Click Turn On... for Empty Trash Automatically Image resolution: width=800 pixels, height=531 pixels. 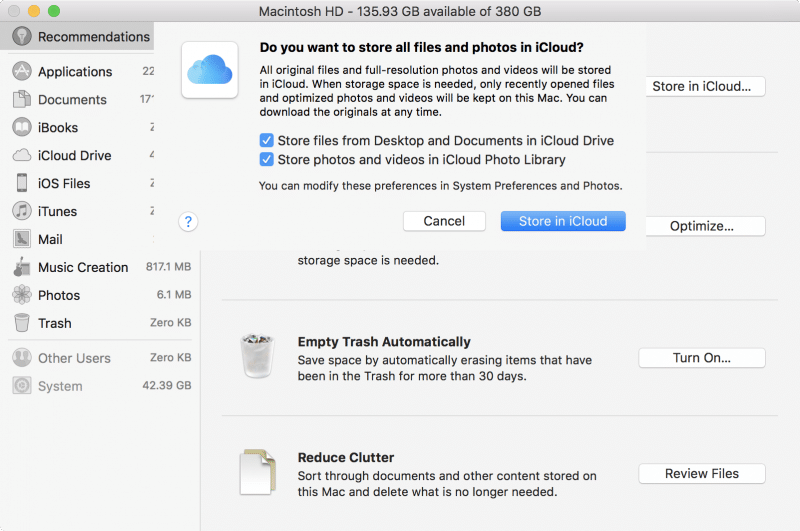point(702,358)
